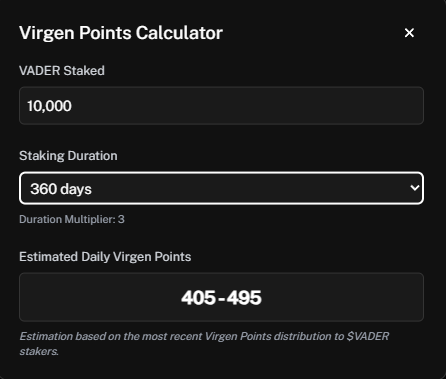Click the Estimated Daily Virgen Points label
This screenshot has height=379, width=446.
(105, 257)
